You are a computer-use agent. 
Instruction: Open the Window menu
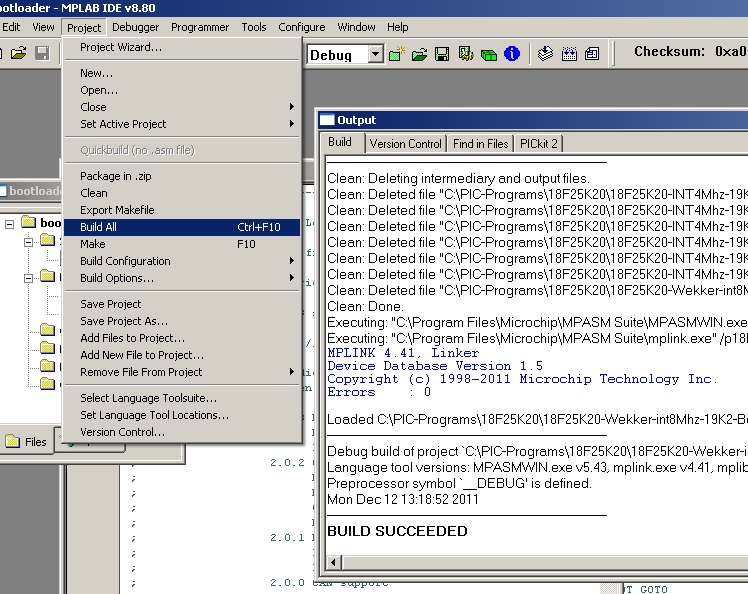[x=356, y=27]
